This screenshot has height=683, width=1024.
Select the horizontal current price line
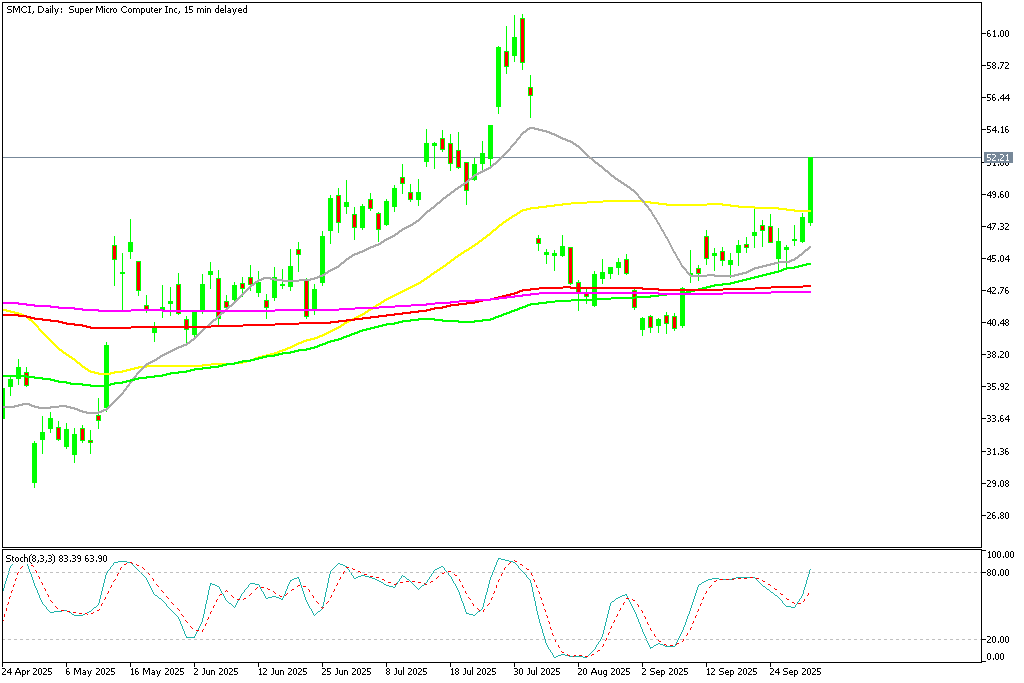point(300,157)
